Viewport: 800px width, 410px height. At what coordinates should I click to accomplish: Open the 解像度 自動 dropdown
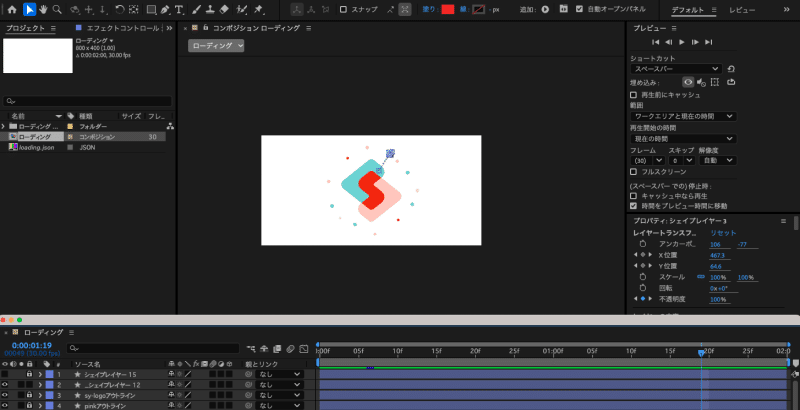click(717, 161)
